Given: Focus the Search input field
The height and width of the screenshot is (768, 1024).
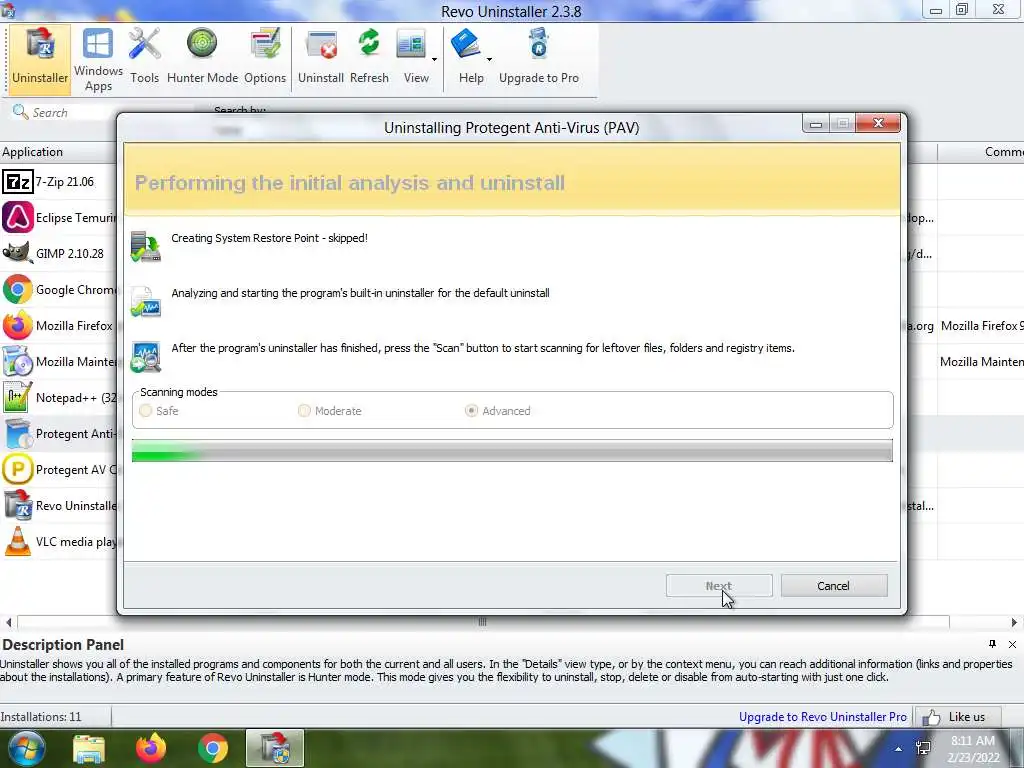Looking at the screenshot, I should [72, 112].
